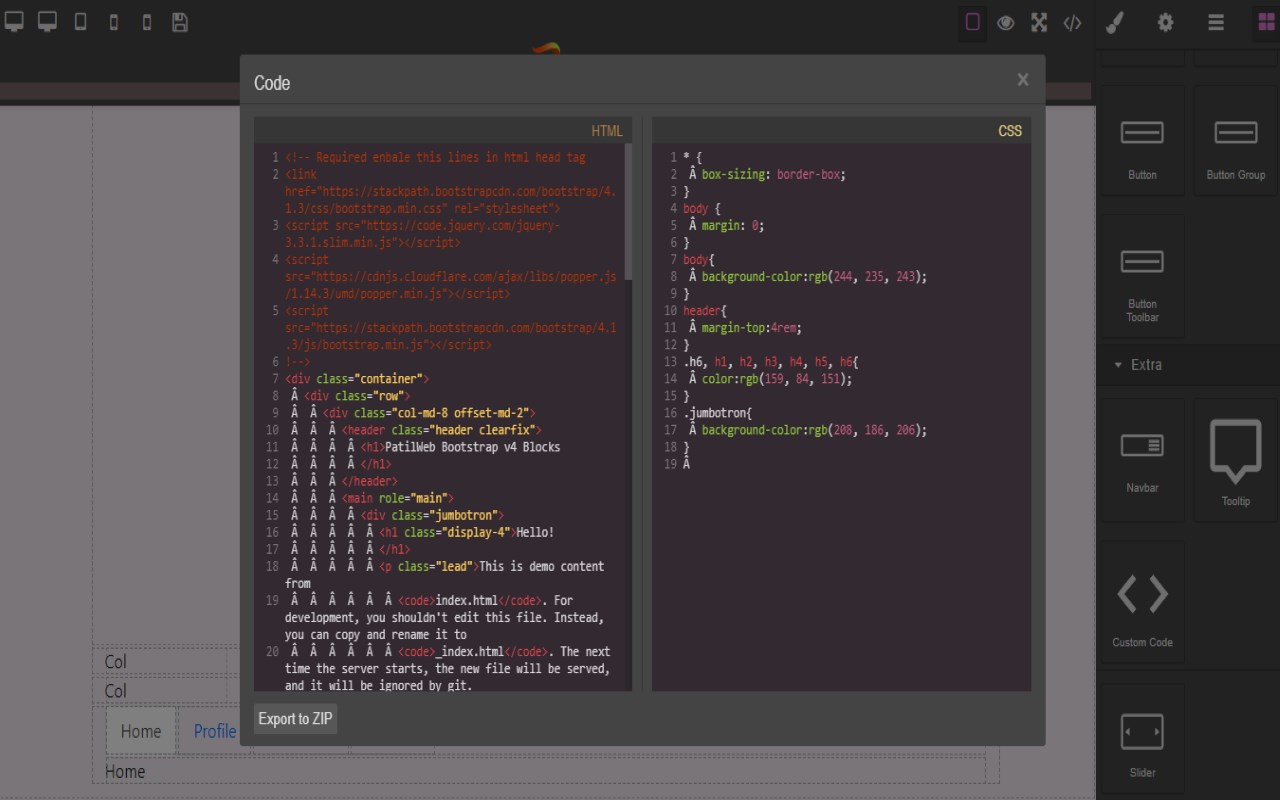Open the settings gear panel
Image resolution: width=1280 pixels, height=800 pixels.
[1165, 22]
